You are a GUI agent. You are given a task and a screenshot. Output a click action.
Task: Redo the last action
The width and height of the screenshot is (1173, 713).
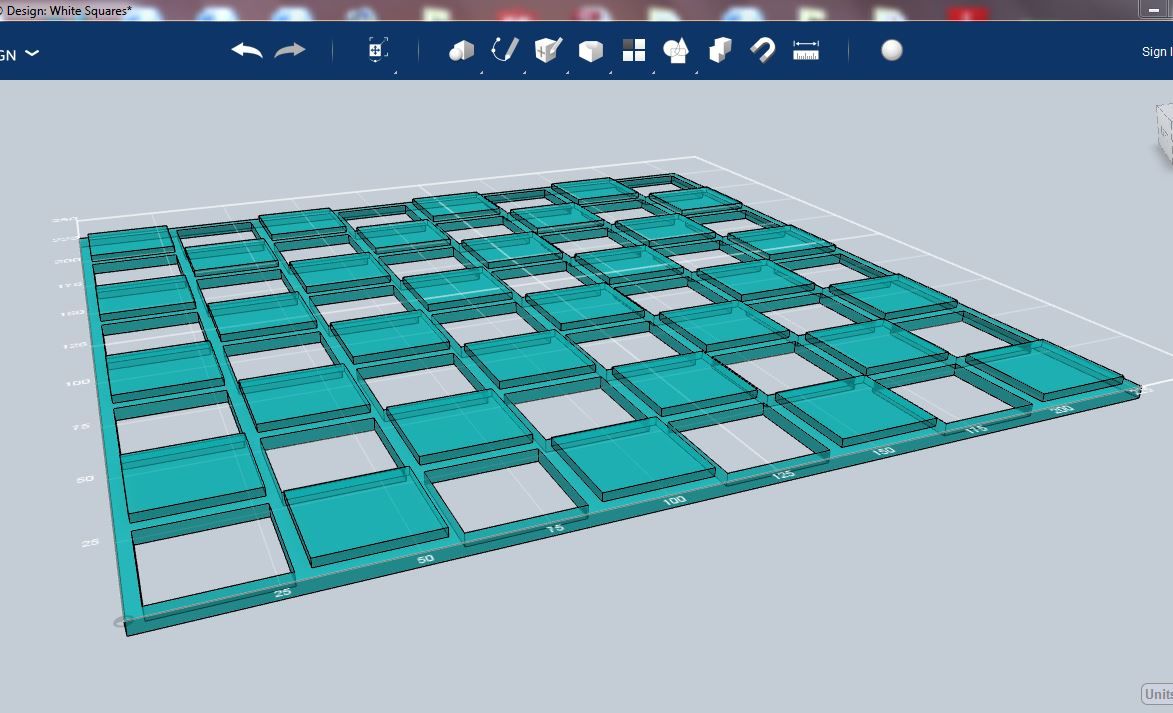(291, 50)
